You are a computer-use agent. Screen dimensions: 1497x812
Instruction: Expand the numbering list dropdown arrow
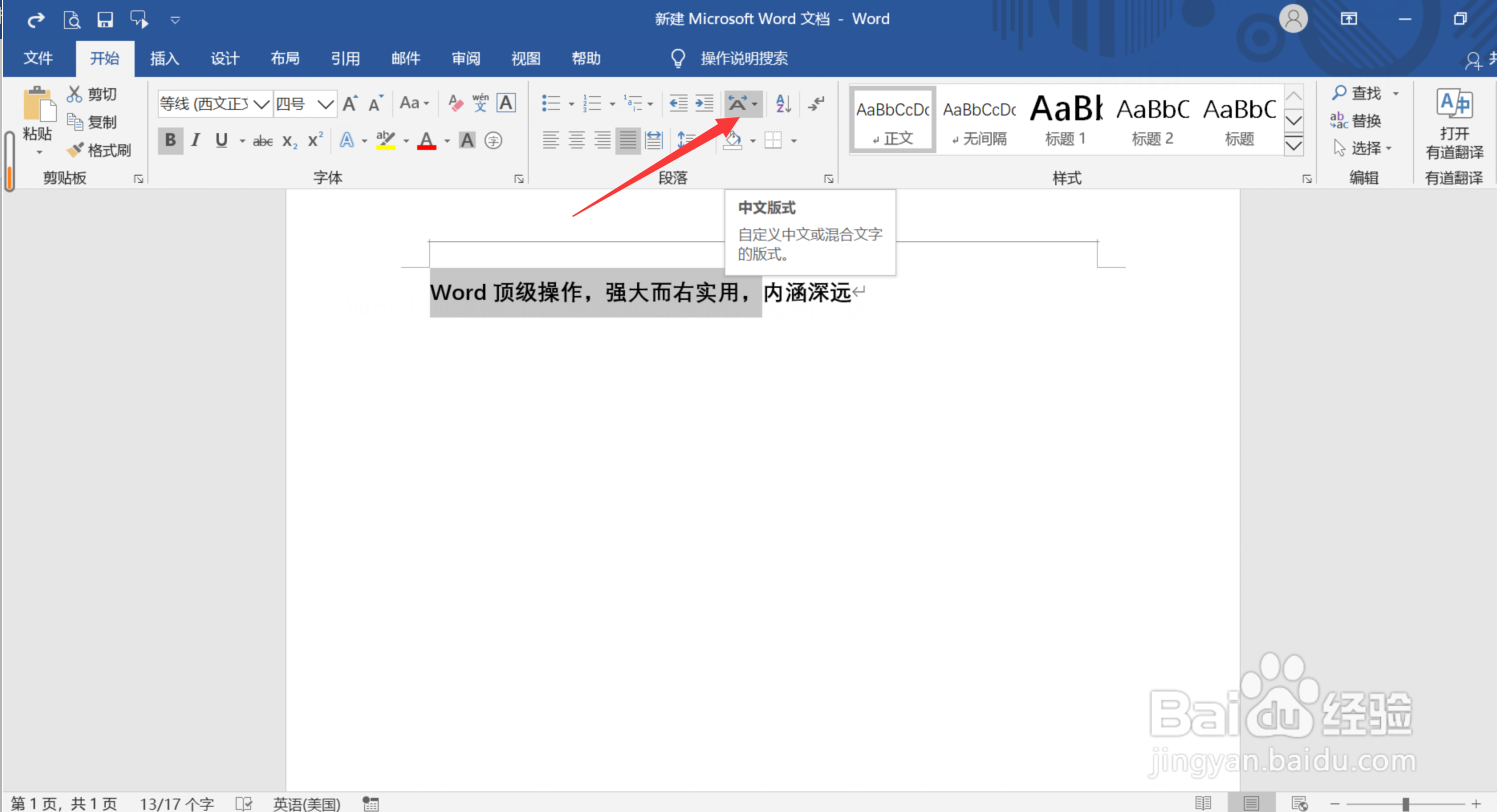(612, 104)
